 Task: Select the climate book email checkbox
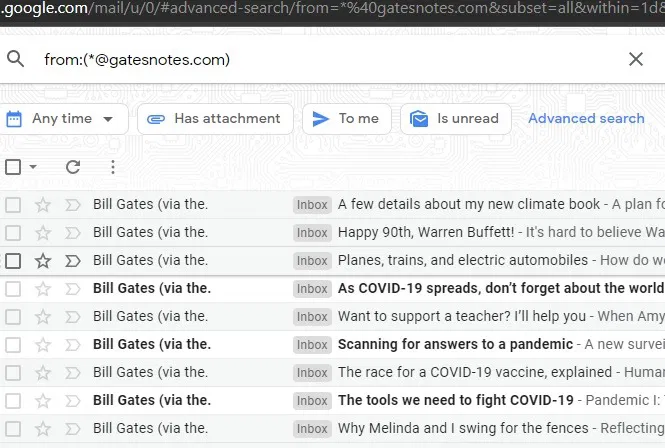tap(13, 205)
